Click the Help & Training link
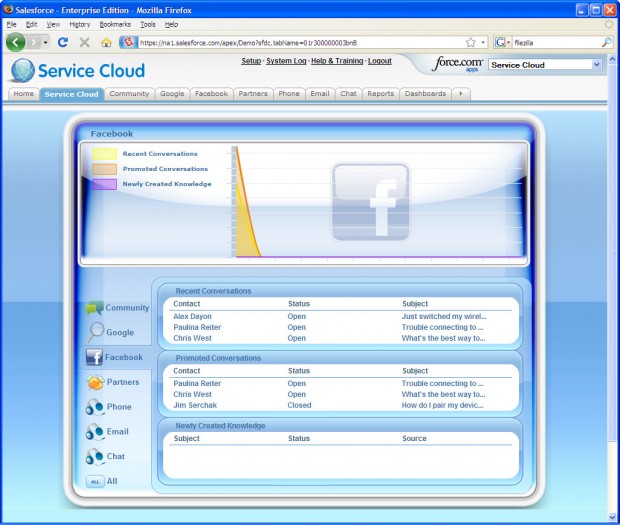This screenshot has width=620, height=525. pos(337,61)
